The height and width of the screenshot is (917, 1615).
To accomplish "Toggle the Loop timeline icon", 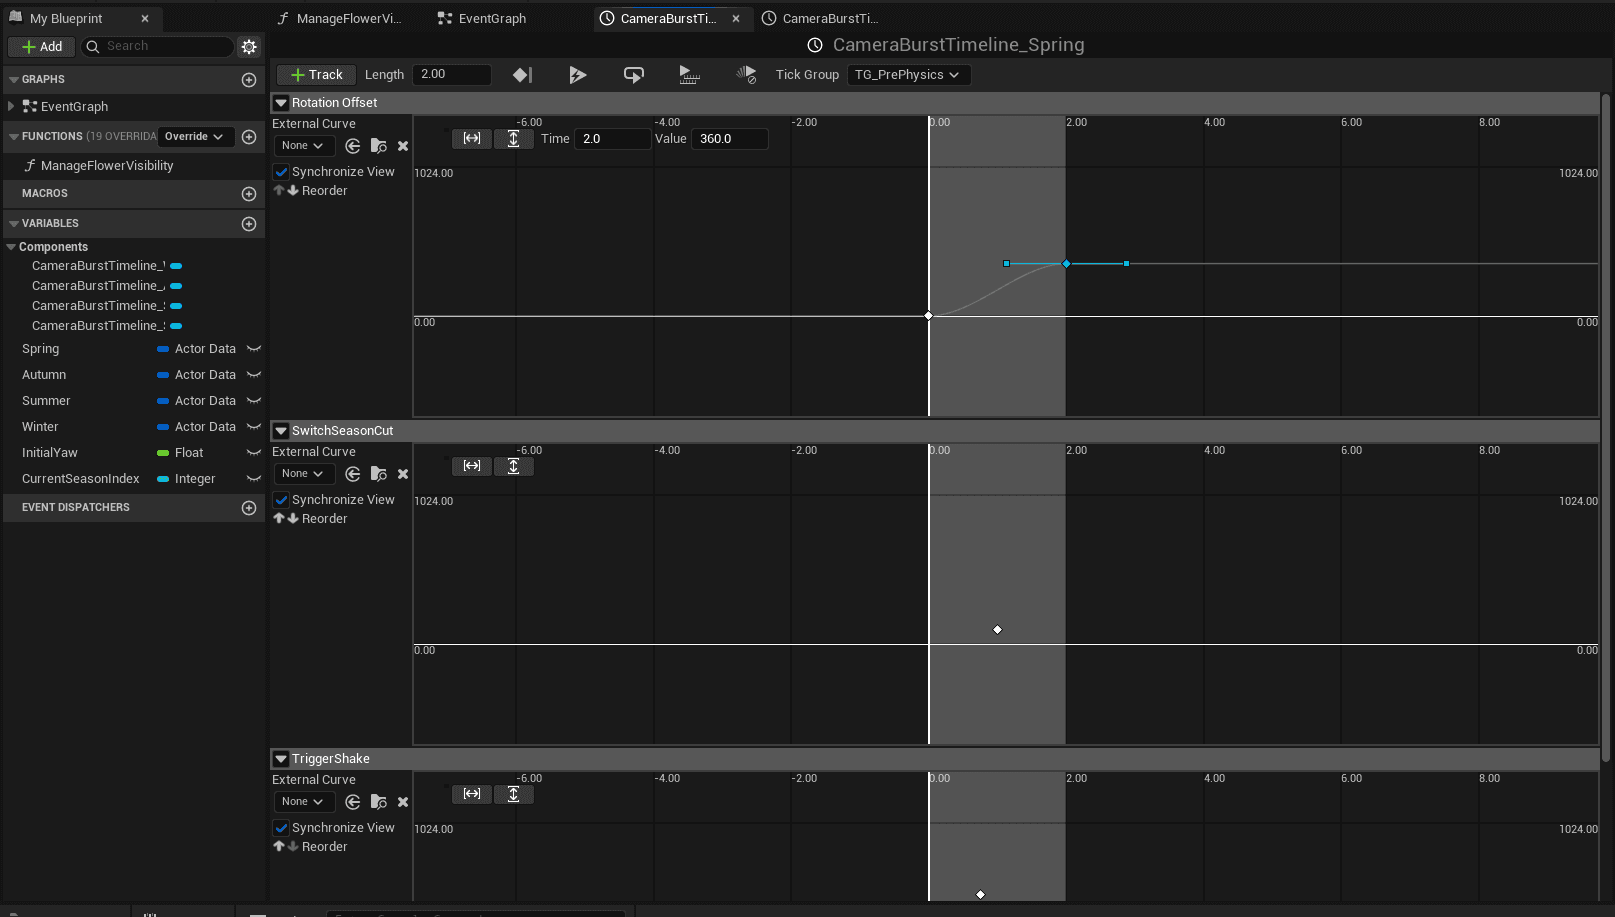I will point(634,75).
